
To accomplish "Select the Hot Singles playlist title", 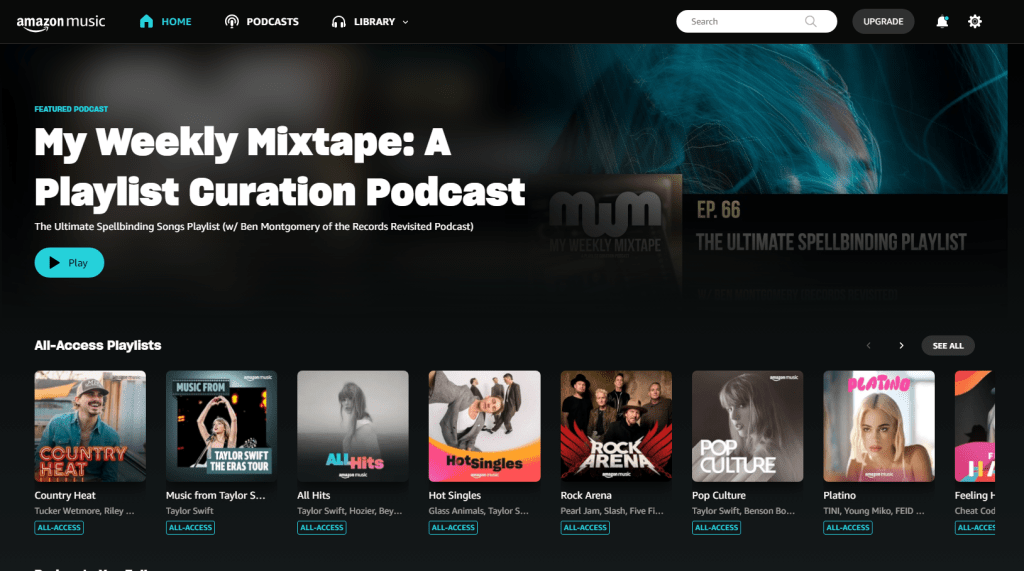I will click(x=455, y=495).
